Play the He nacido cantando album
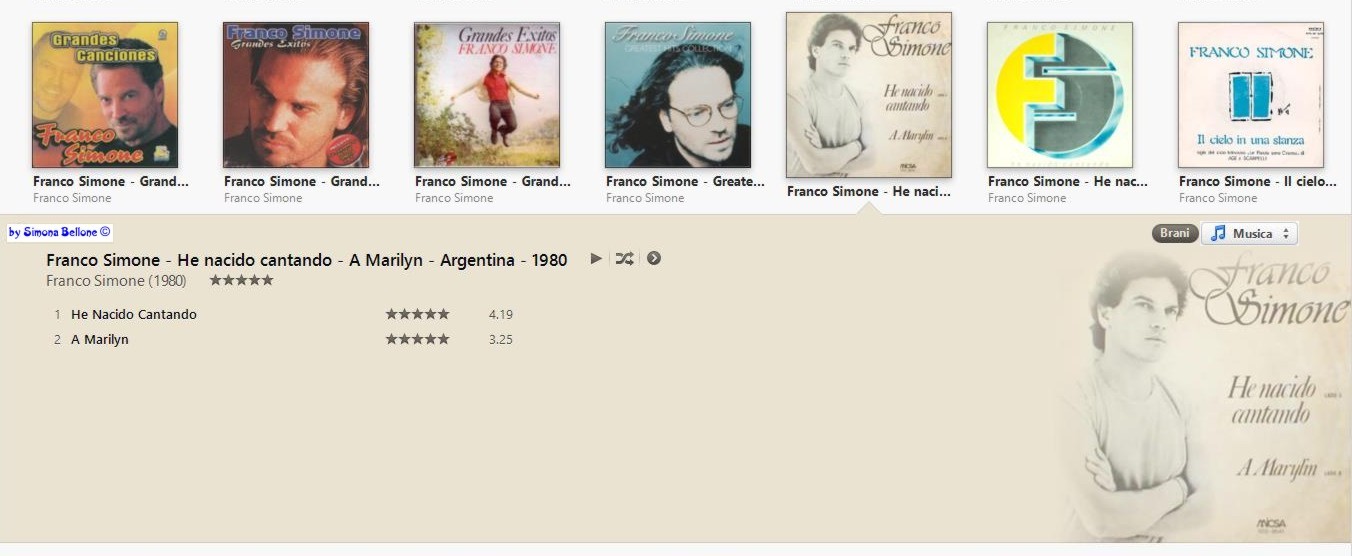The height and width of the screenshot is (556, 1352). coord(596,258)
